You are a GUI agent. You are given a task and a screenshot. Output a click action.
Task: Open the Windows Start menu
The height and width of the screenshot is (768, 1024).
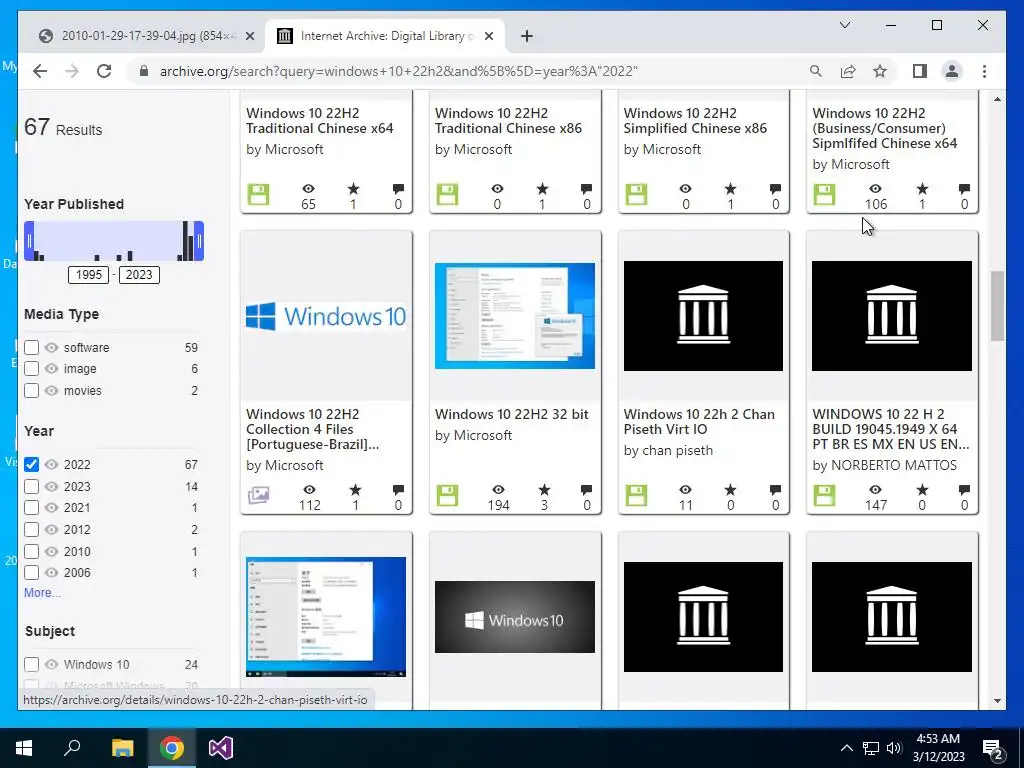24,748
